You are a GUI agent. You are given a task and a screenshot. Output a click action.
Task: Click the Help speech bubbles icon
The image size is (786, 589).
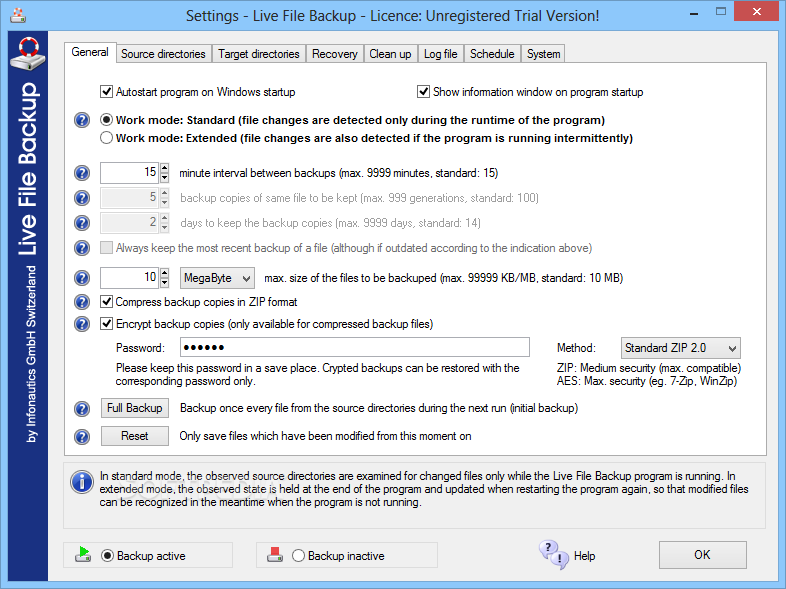coord(554,555)
